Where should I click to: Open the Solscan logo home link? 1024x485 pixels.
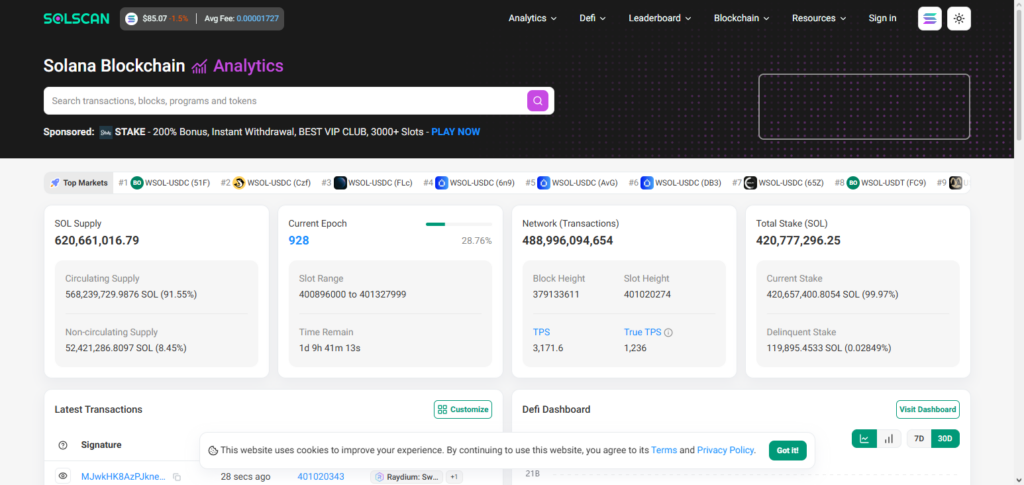[x=77, y=18]
